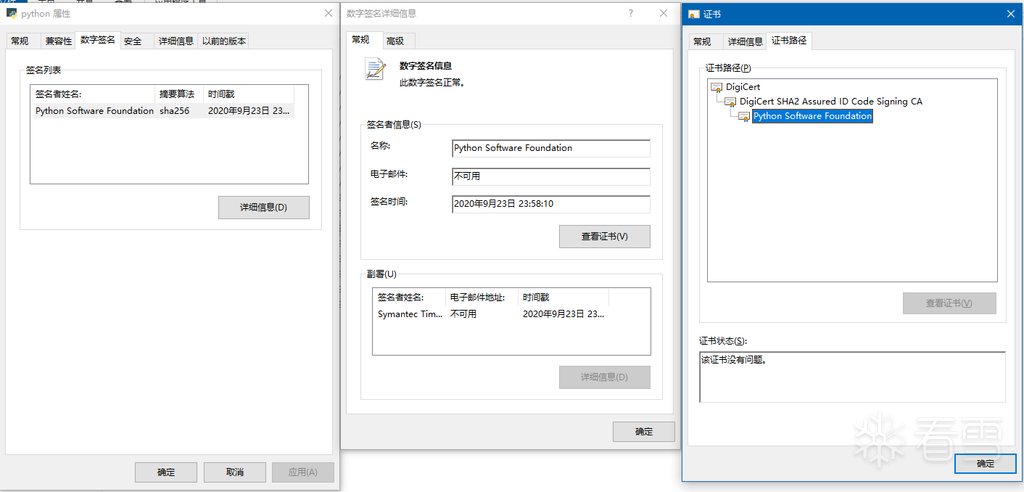Click 电子邮件地址 column header in countersignatures
Screen dimensions: 1024x492
482,297
